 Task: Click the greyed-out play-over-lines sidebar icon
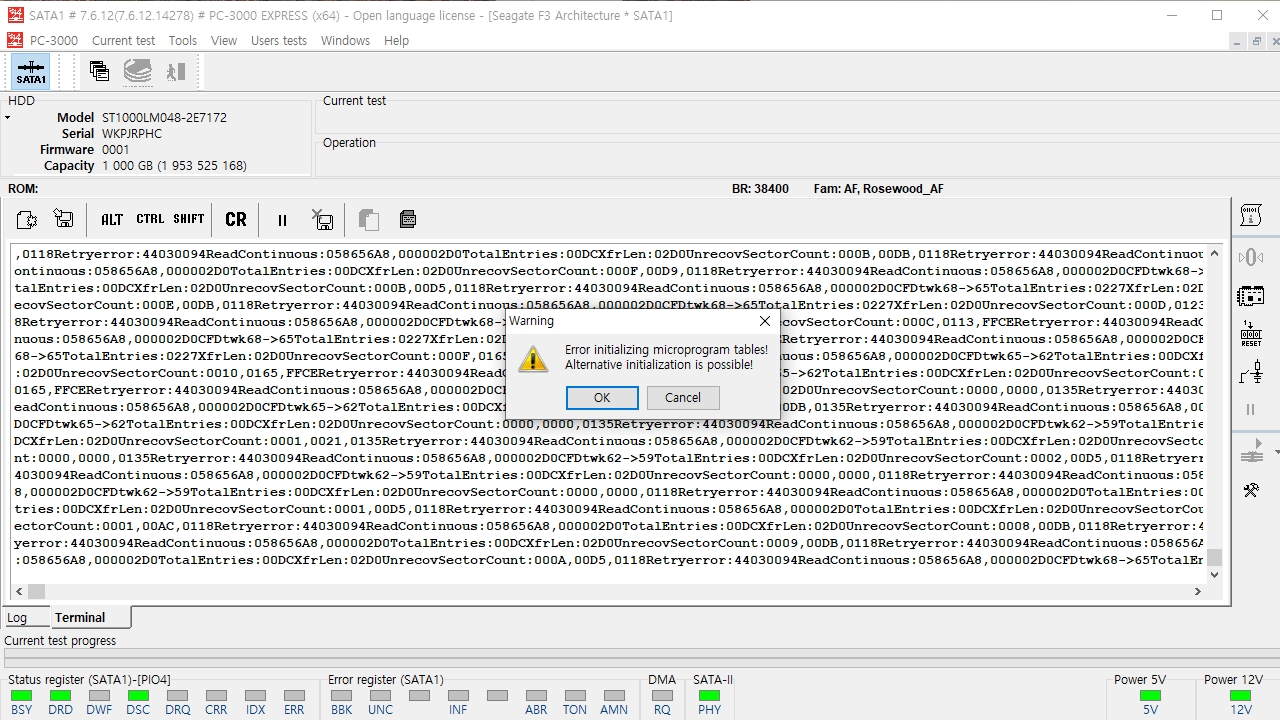[x=1251, y=453]
